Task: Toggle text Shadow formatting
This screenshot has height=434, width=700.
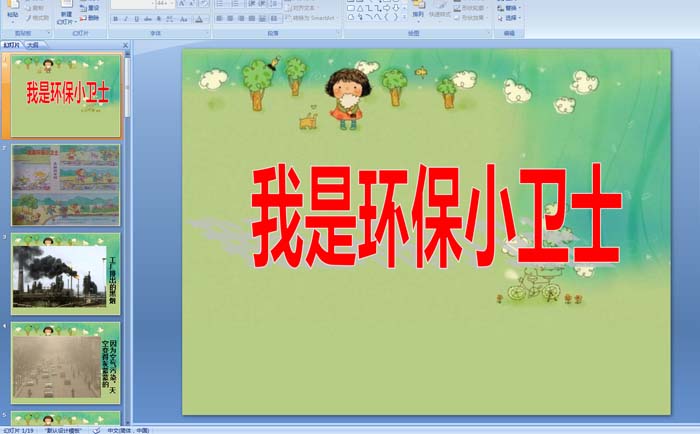Action: click(158, 19)
